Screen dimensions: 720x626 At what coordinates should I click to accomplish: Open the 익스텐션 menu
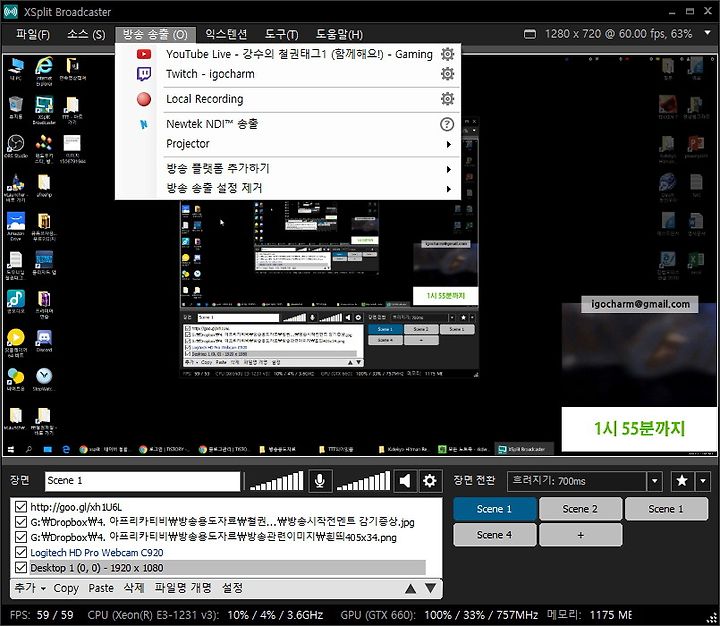226,34
